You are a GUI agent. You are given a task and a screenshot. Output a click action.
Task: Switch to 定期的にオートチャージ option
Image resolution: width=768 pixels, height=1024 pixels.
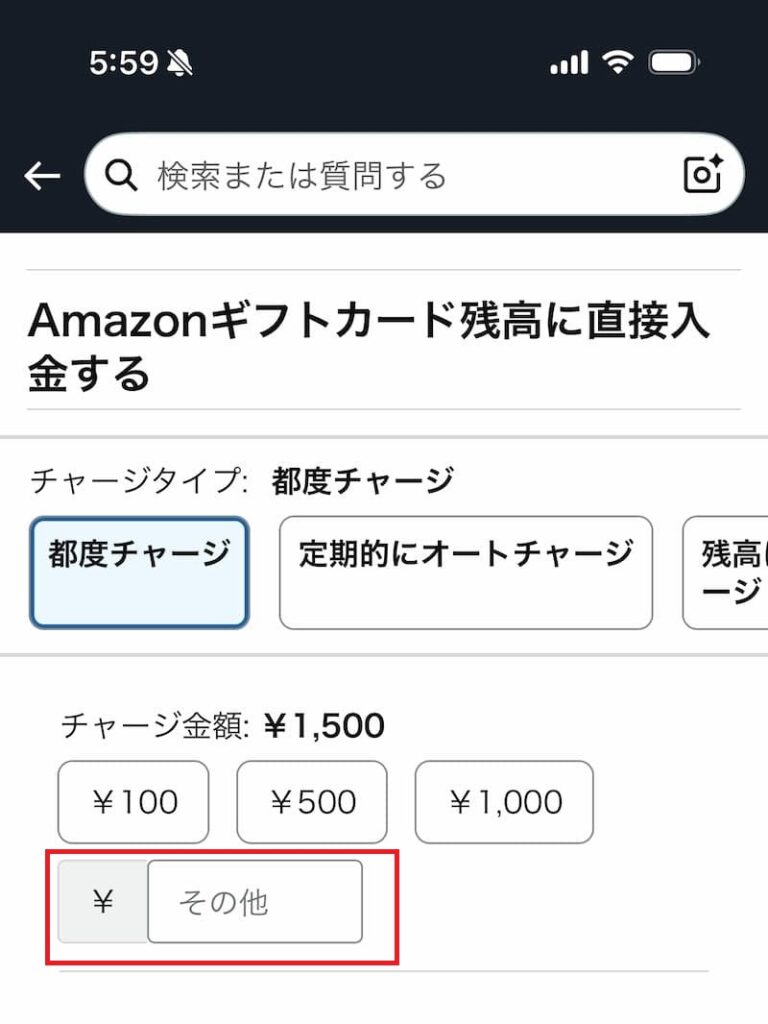[x=465, y=572]
